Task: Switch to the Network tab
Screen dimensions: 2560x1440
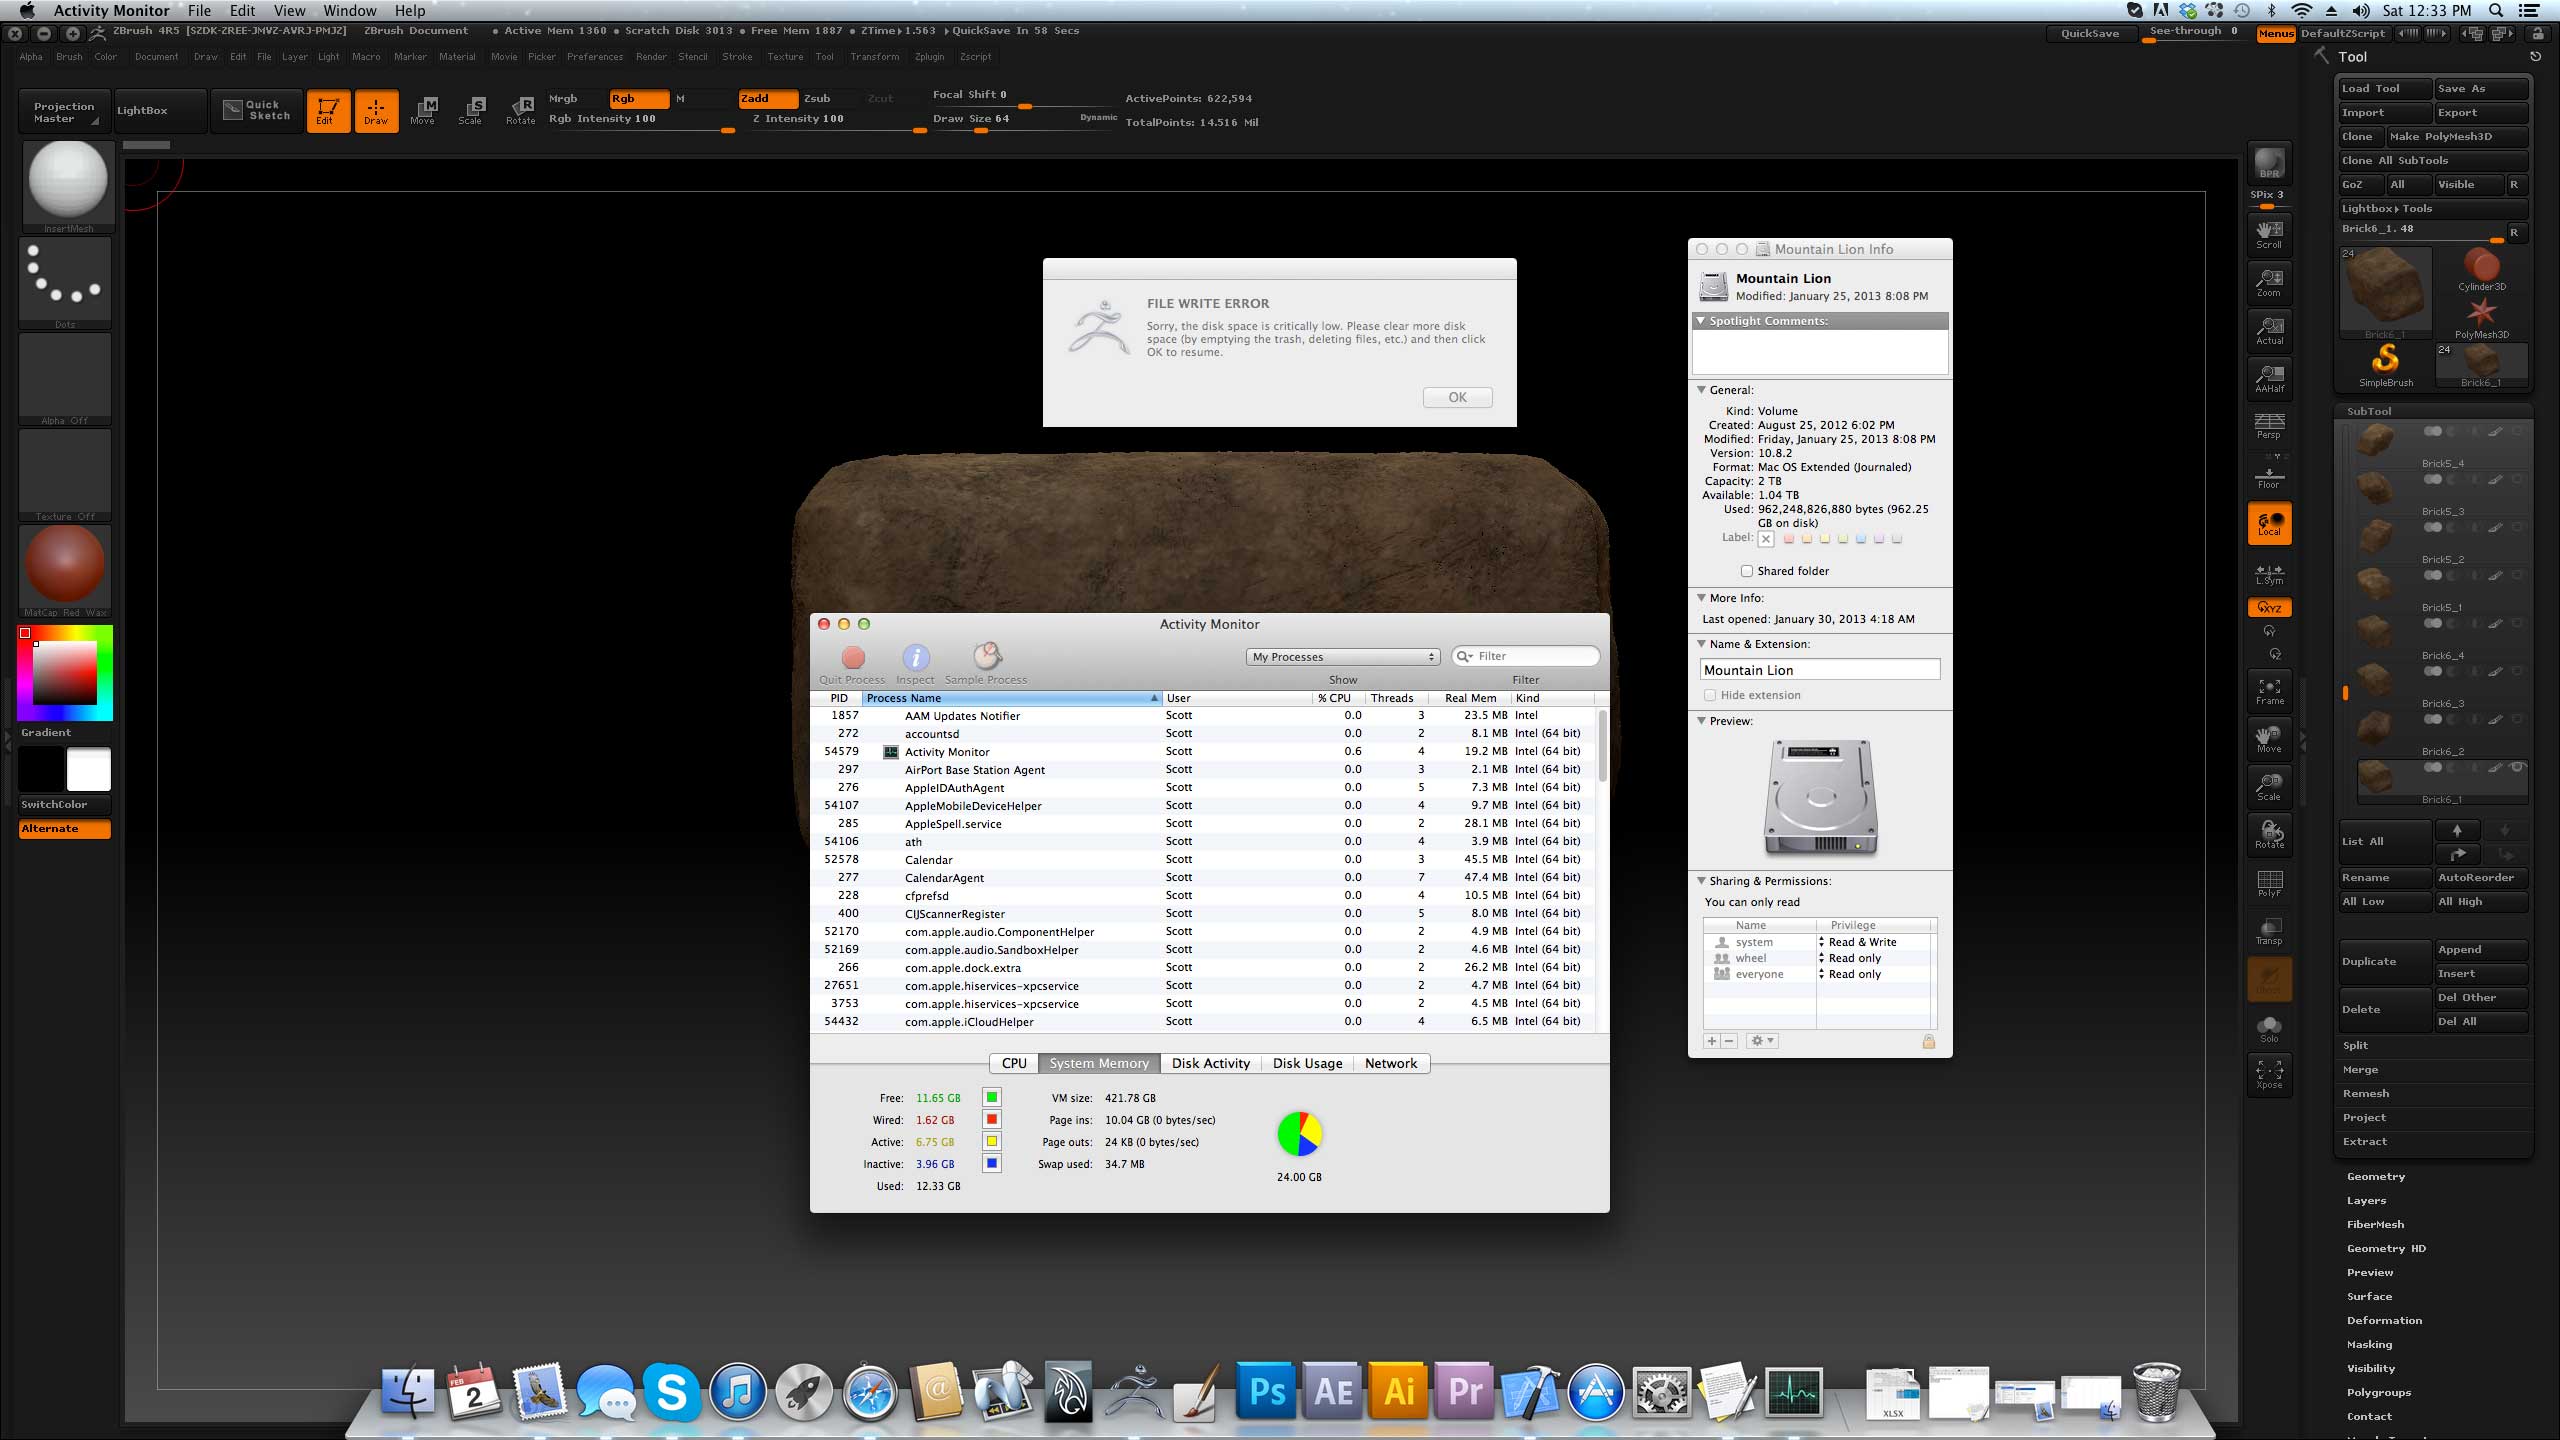Action: (1391, 1063)
